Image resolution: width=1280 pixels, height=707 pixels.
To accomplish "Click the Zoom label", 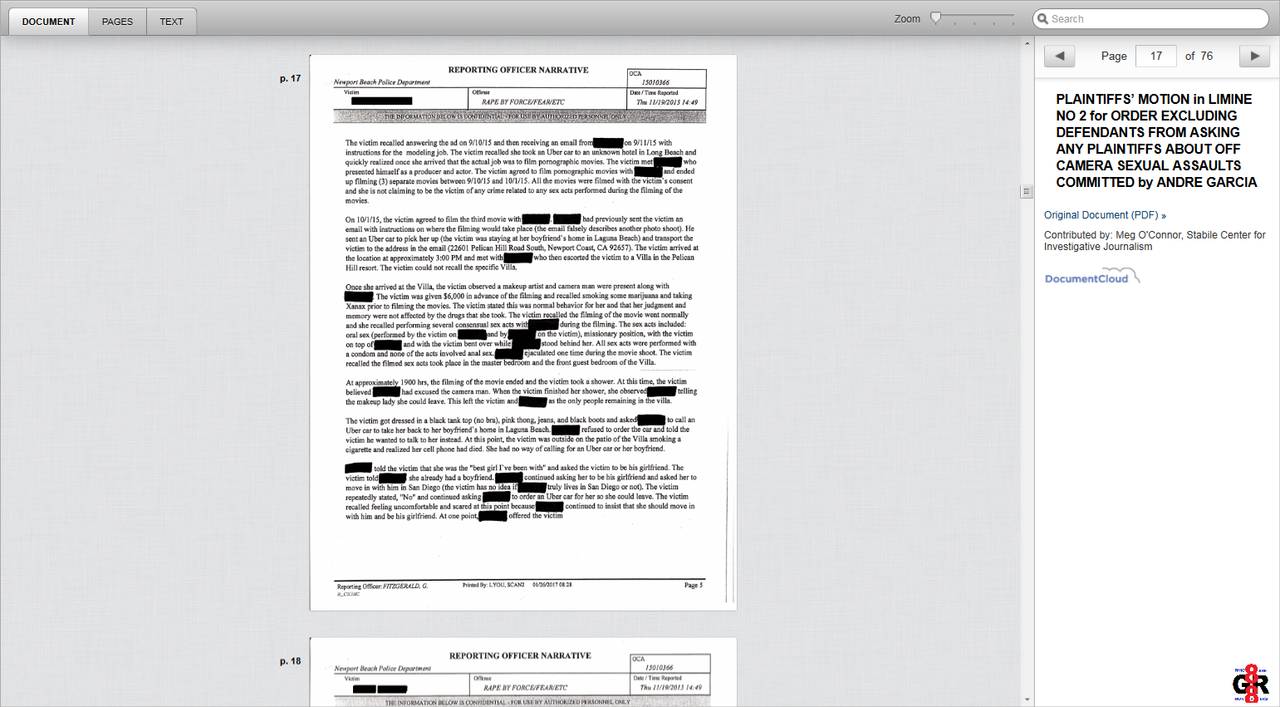I will pos(907,19).
